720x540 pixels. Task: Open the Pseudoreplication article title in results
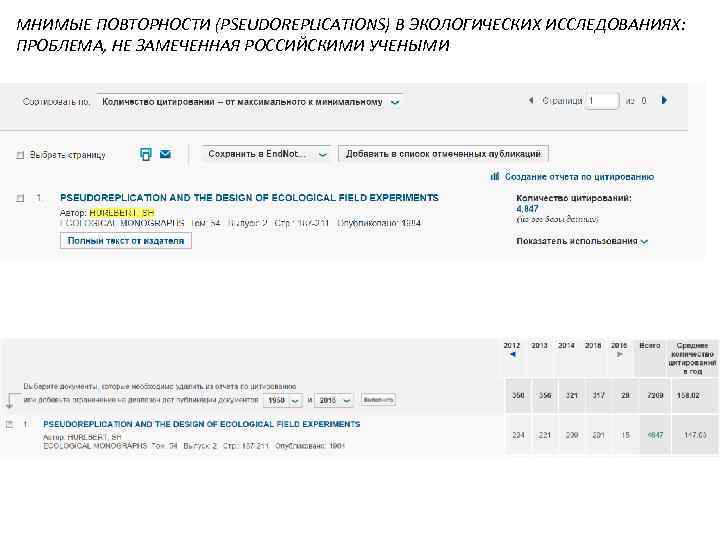tap(249, 198)
